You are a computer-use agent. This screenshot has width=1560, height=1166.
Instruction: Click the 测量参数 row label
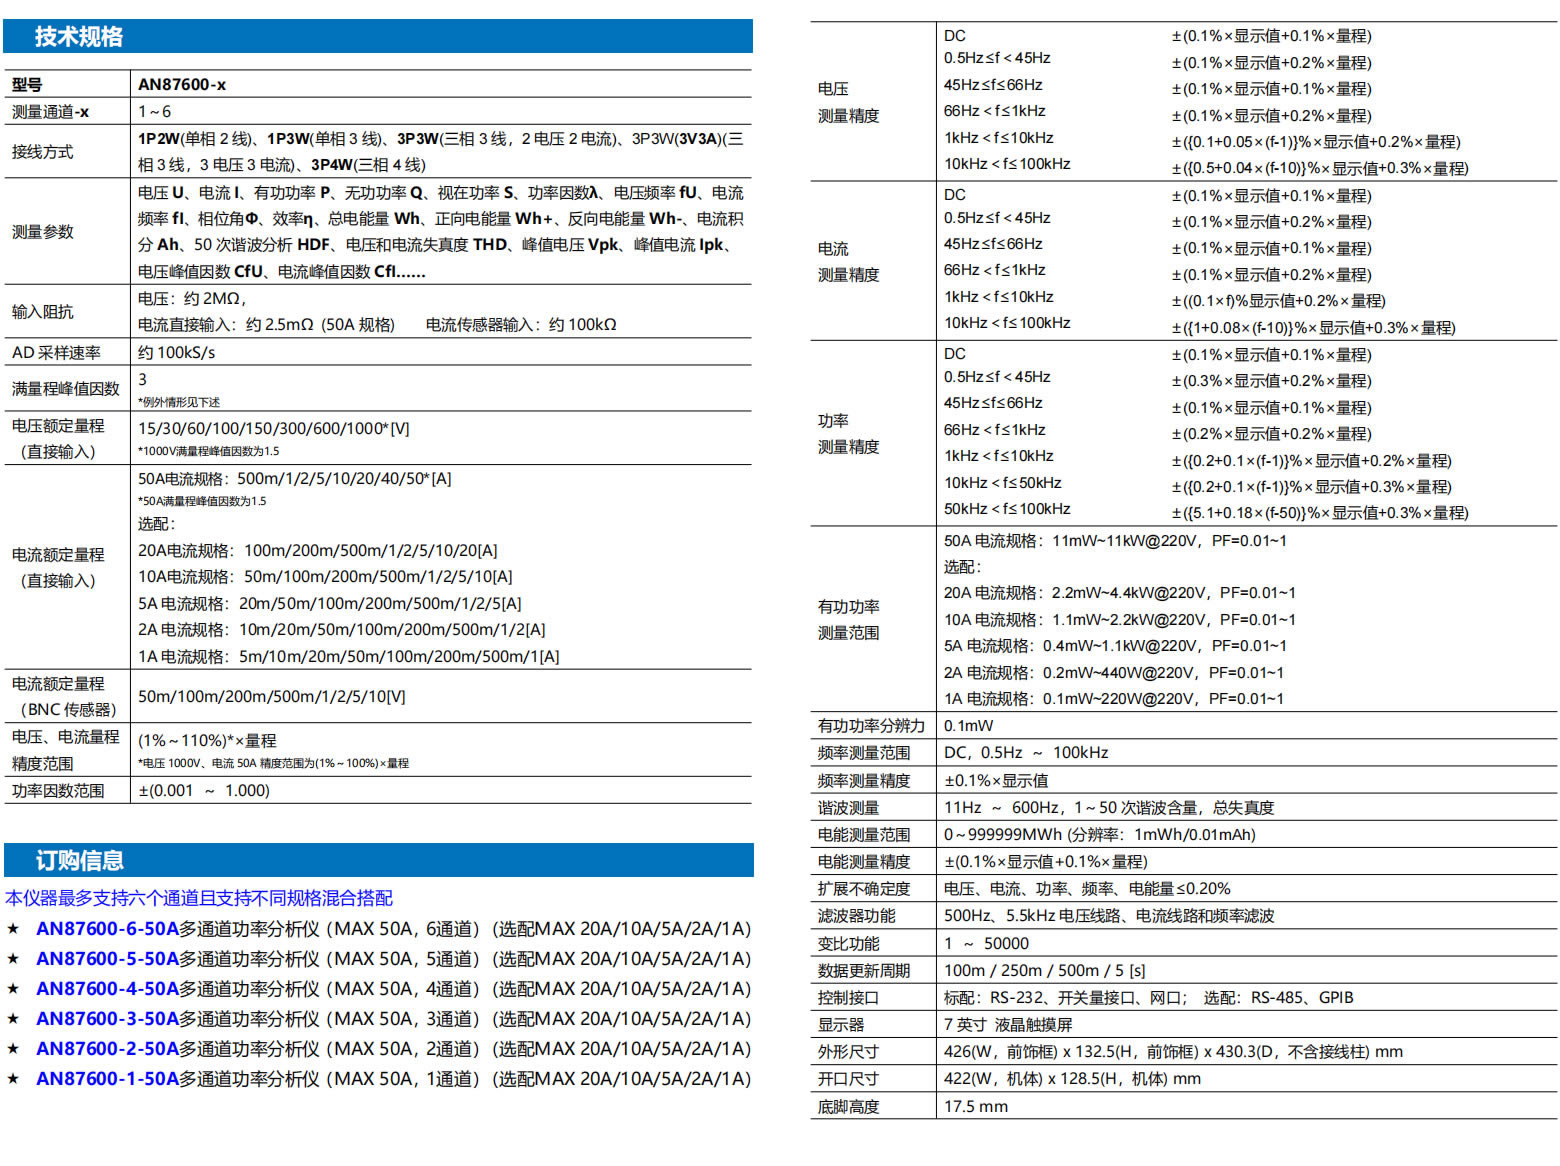tap(42, 232)
